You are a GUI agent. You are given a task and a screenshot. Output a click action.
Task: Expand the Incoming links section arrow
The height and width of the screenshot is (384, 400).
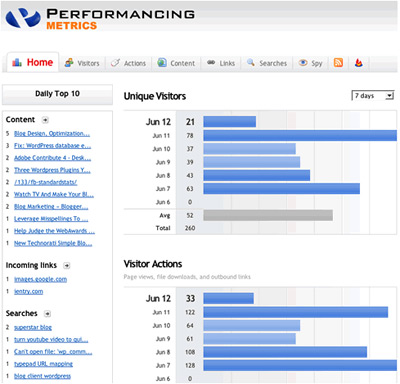click(x=67, y=265)
